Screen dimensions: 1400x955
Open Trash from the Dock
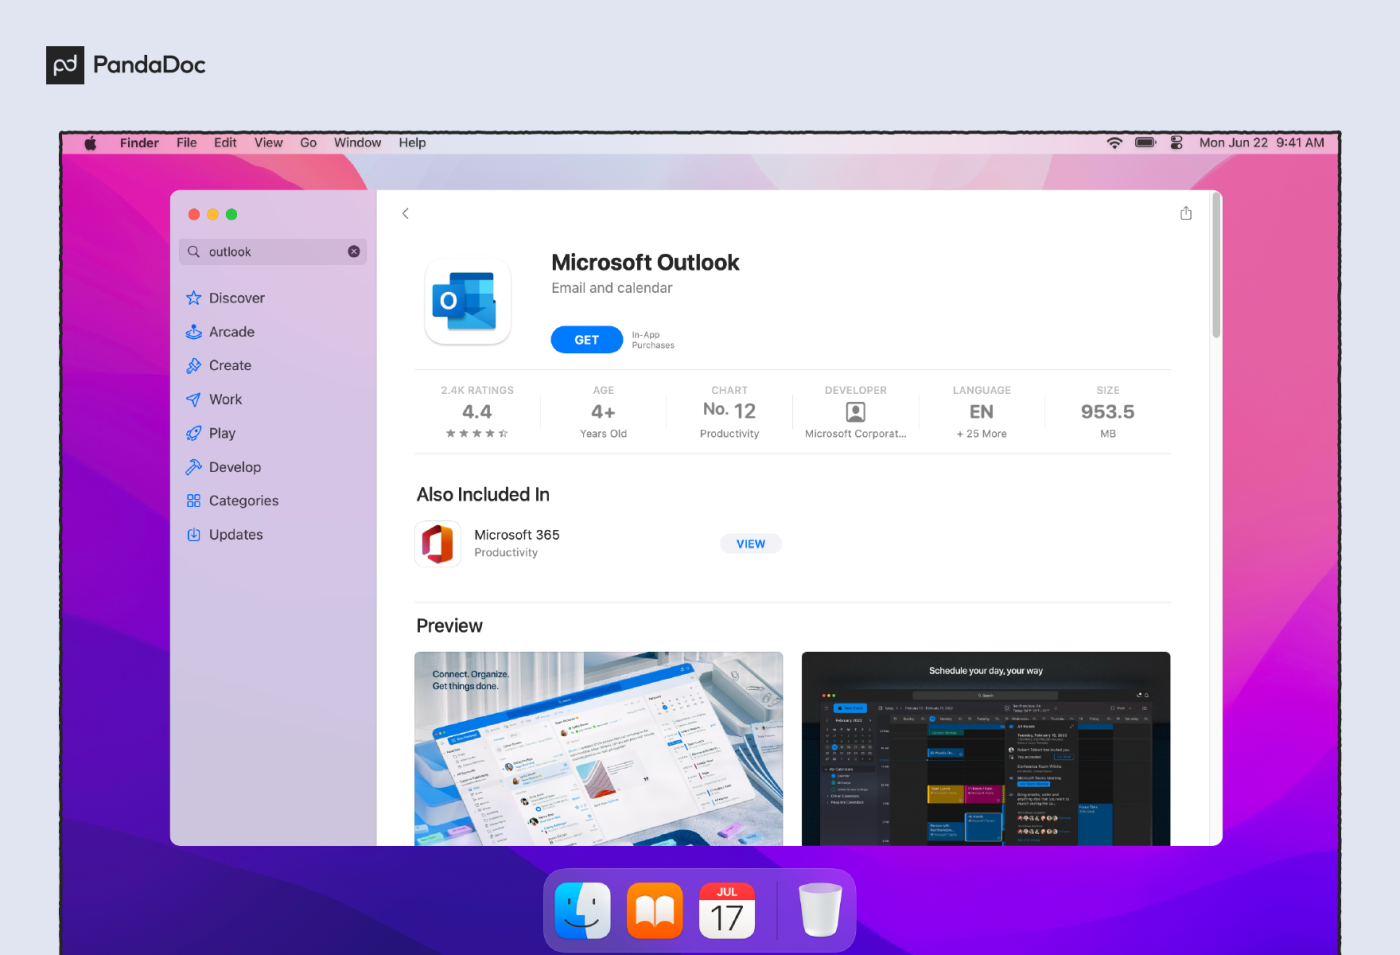pyautogui.click(x=821, y=910)
